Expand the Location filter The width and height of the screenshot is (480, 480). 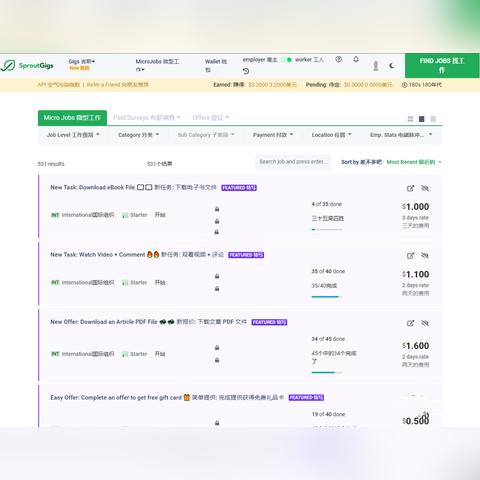[332, 135]
